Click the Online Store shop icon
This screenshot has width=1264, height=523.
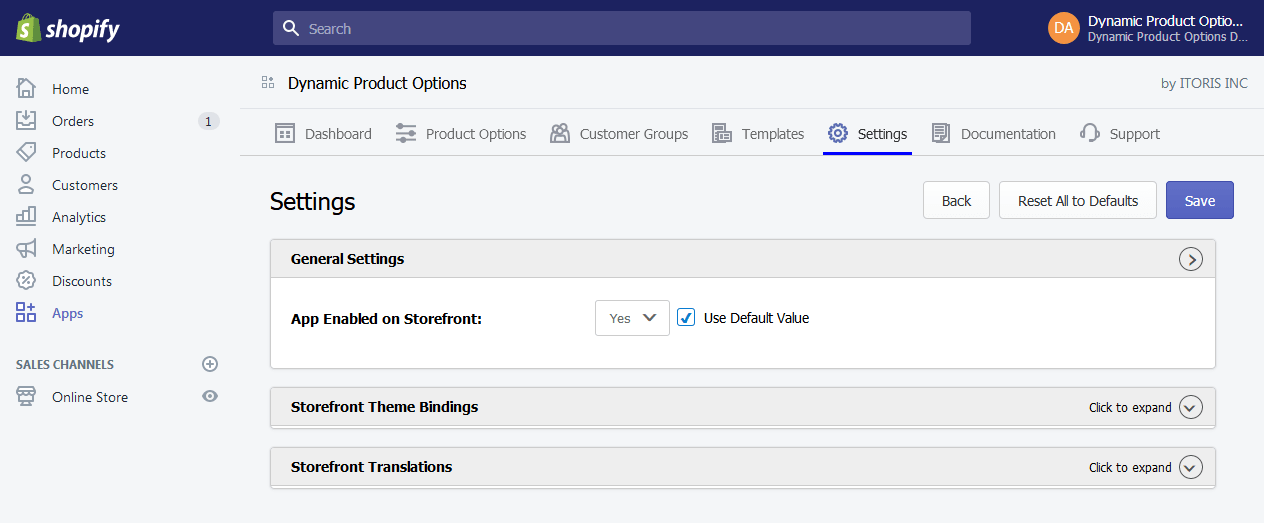[26, 396]
